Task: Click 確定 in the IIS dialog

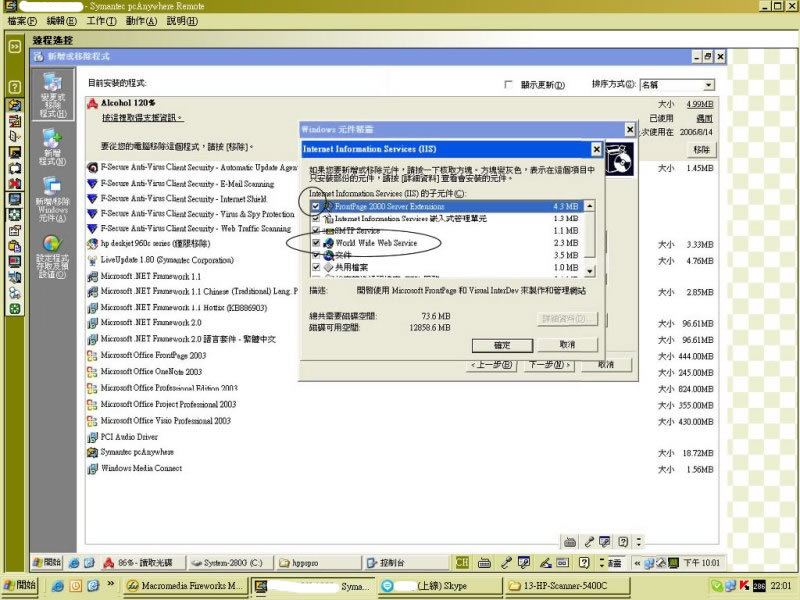Action: 502,345
